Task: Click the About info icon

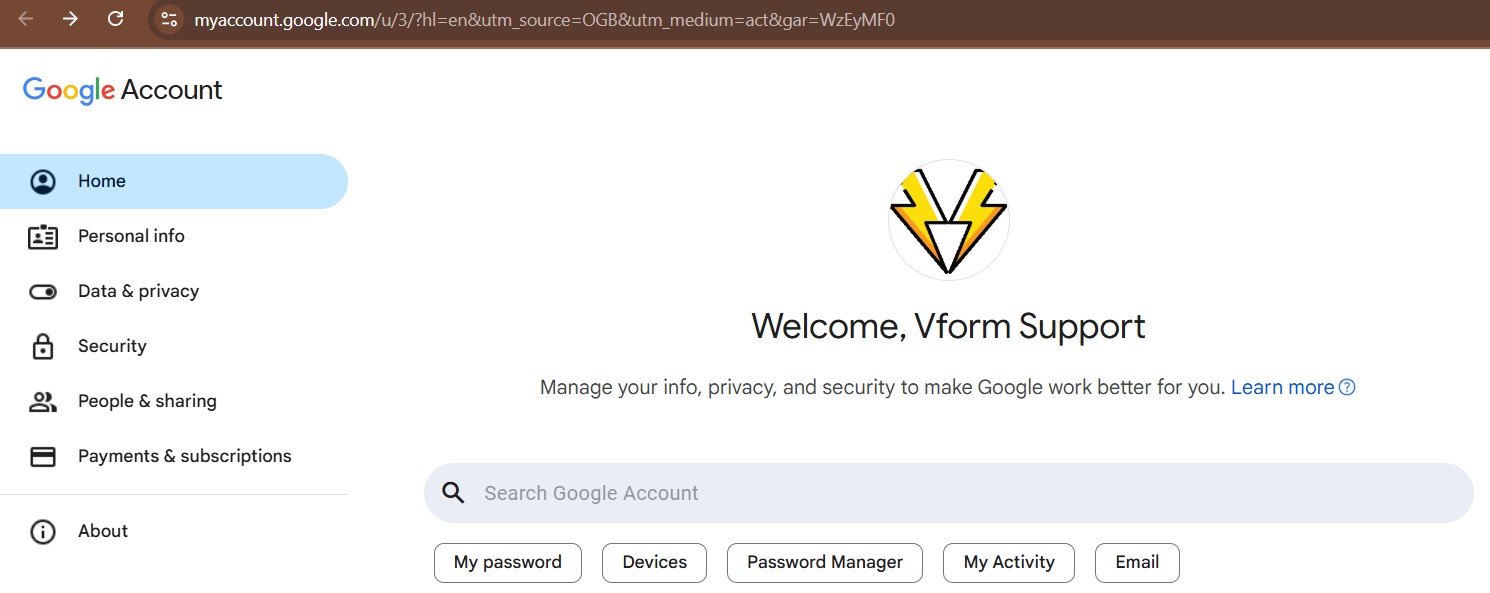Action: (x=42, y=531)
